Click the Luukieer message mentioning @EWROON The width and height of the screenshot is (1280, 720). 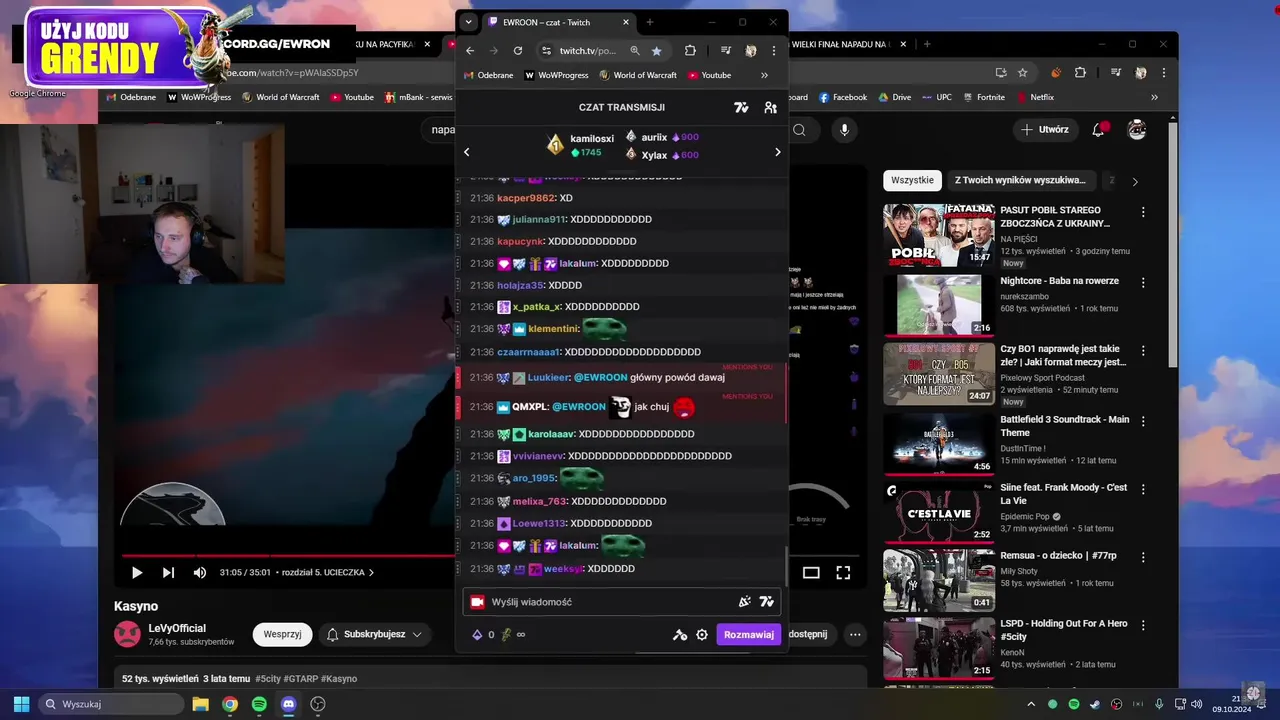(621, 377)
